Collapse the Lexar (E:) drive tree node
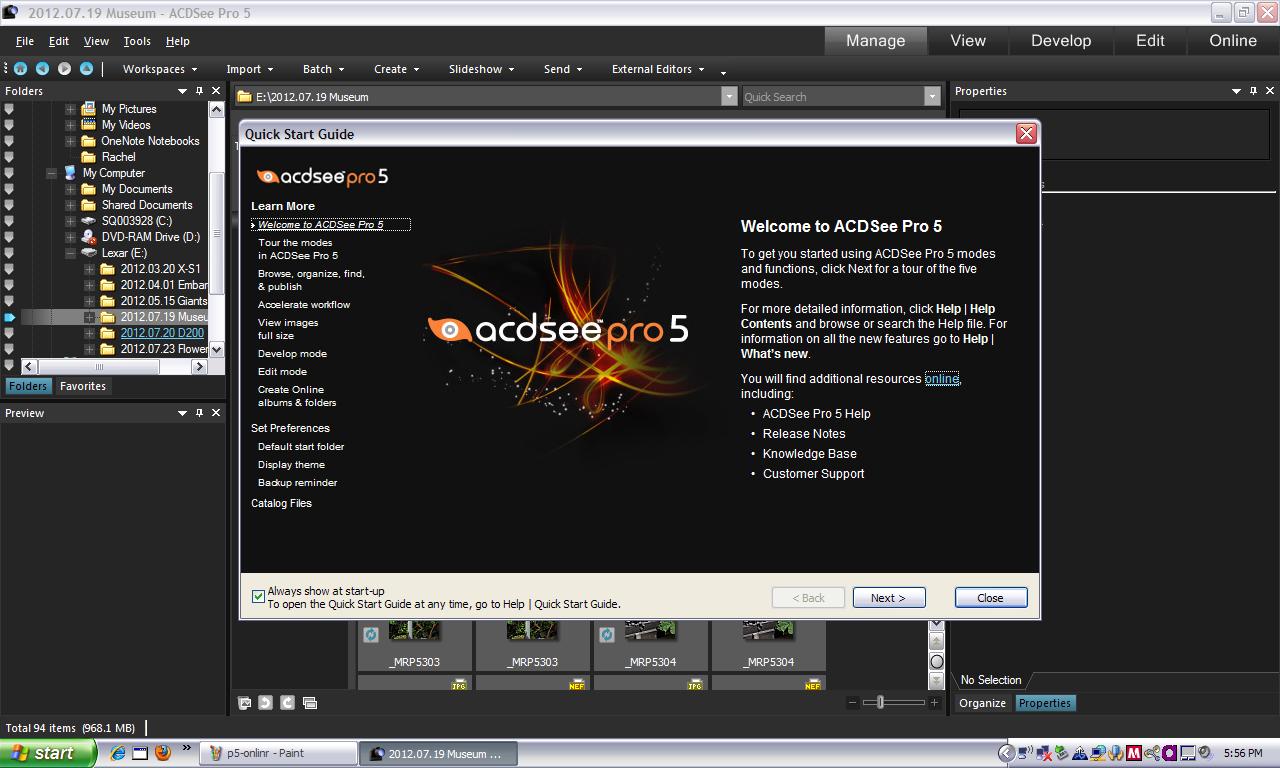This screenshot has height=768, width=1280. [71, 253]
